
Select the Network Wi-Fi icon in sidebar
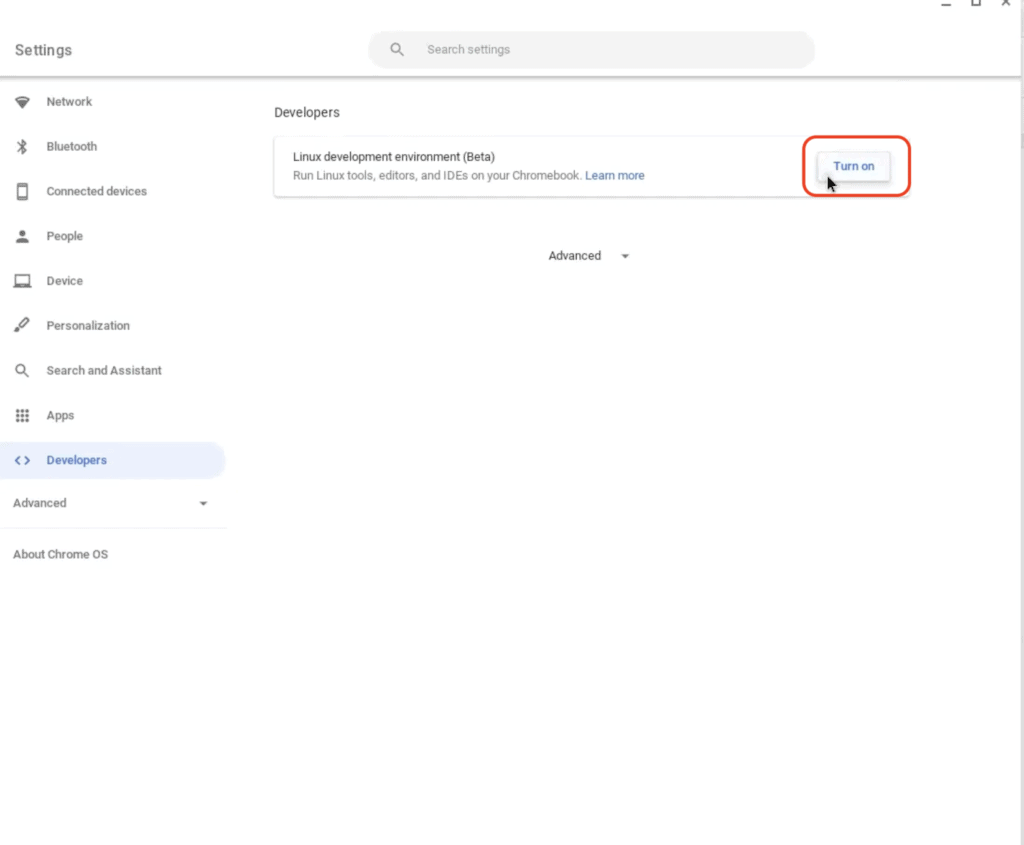coord(22,101)
